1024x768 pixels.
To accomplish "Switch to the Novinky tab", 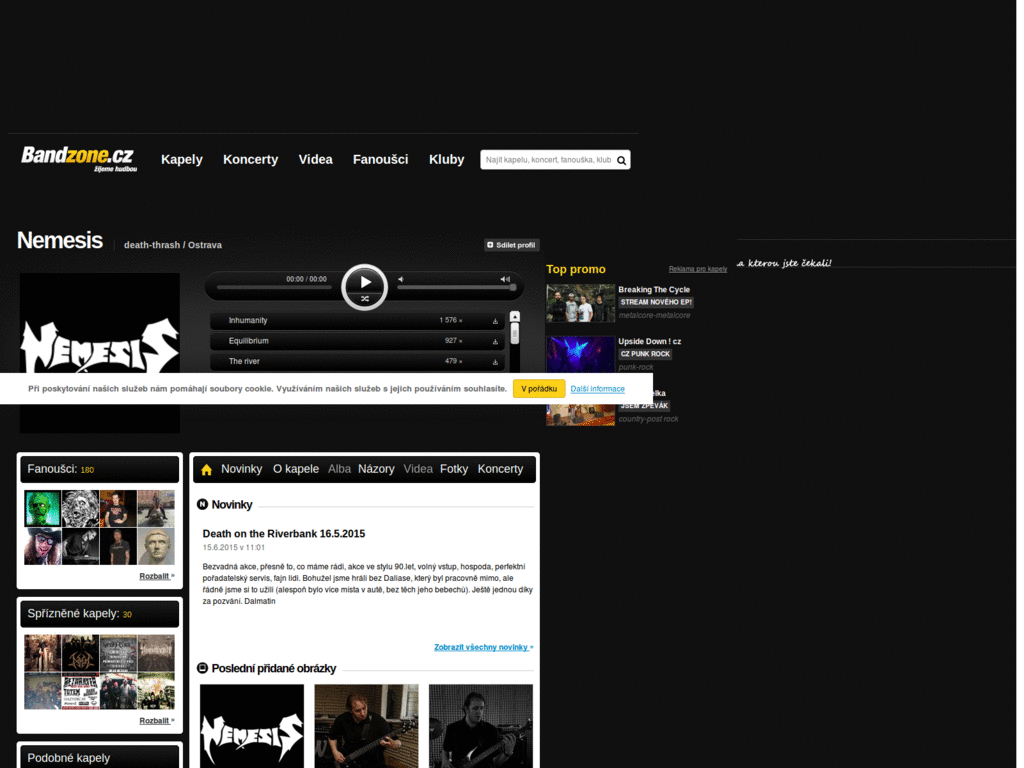I will click(242, 469).
